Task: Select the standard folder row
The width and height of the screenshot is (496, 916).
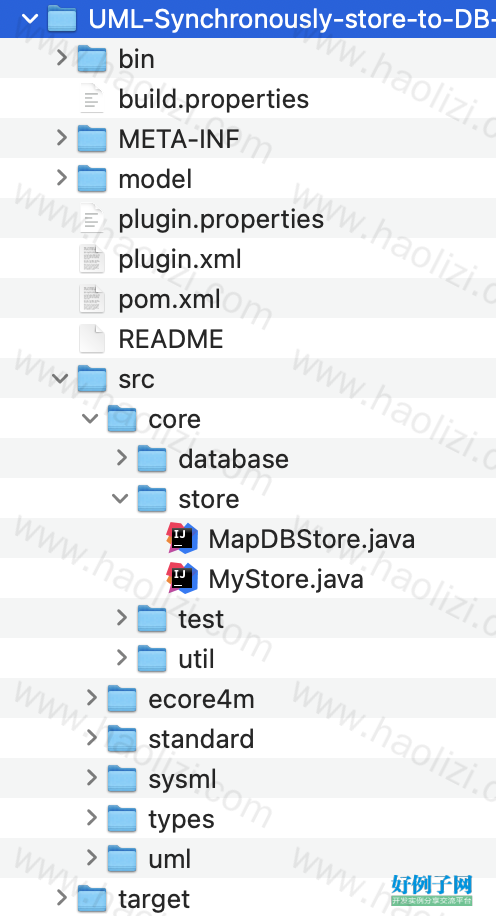Action: (248, 739)
